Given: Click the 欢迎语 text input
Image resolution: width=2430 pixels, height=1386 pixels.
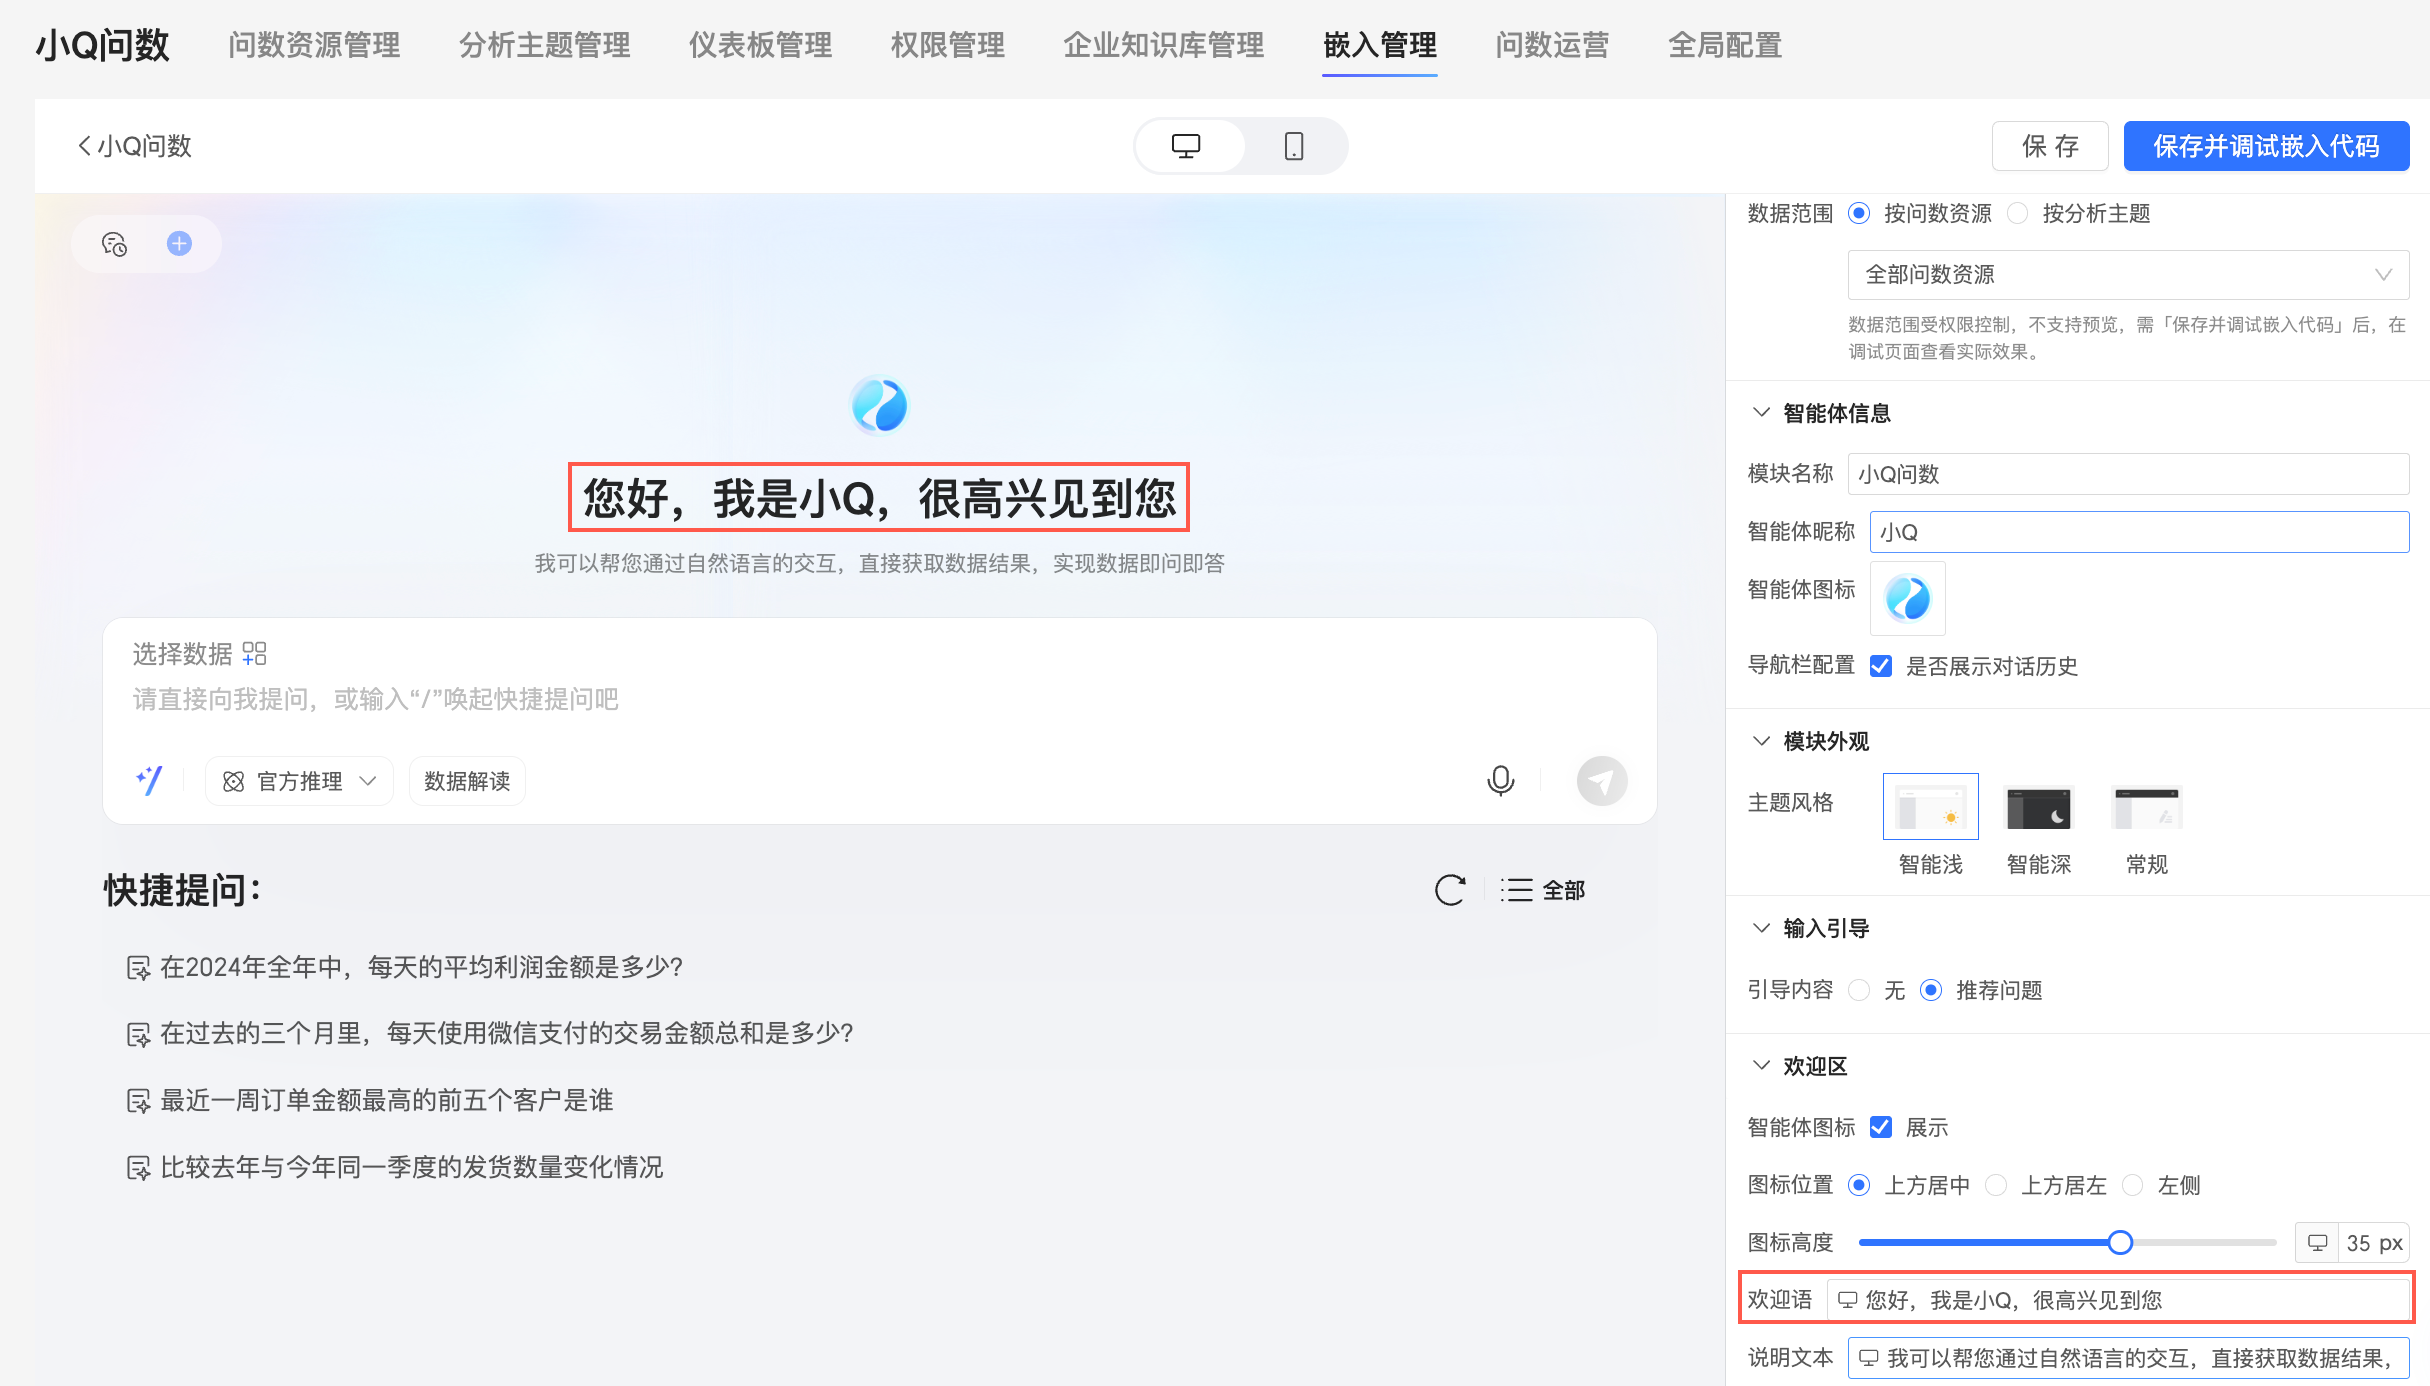Looking at the screenshot, I should [2118, 1300].
